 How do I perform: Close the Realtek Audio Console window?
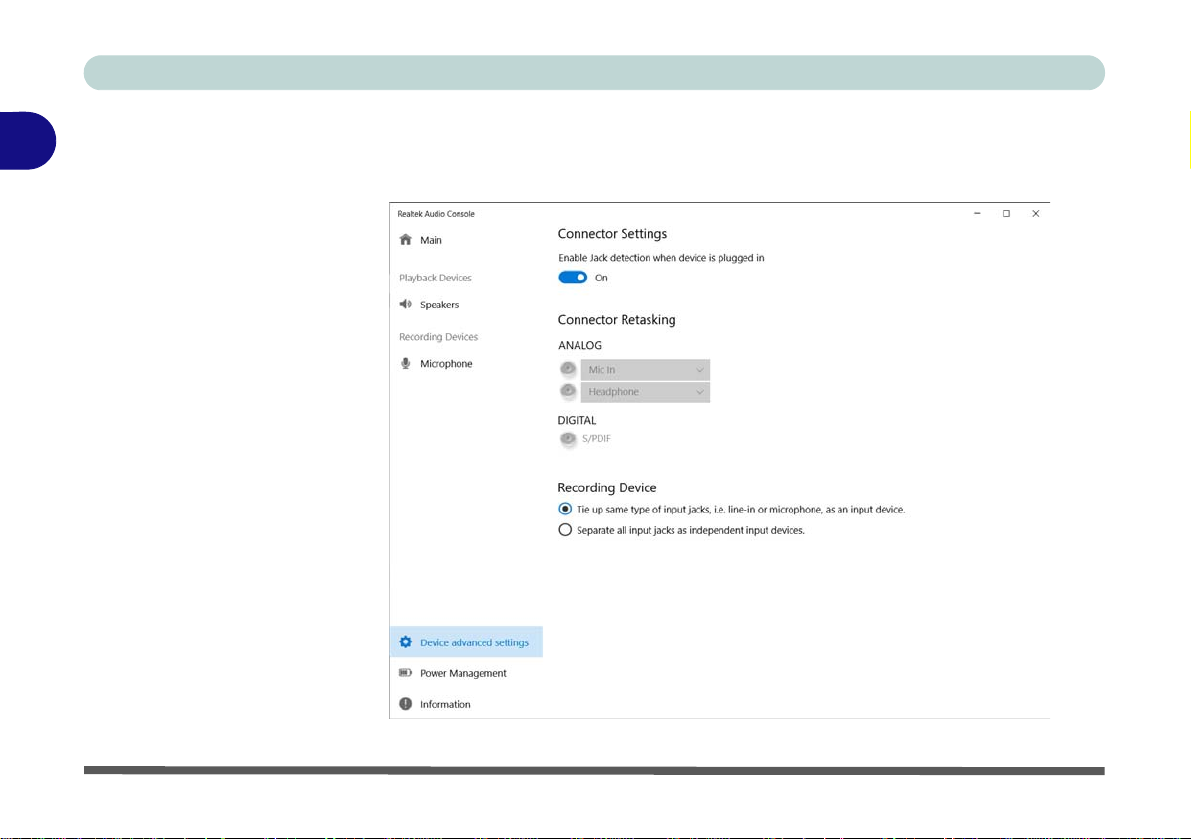coord(1035,213)
